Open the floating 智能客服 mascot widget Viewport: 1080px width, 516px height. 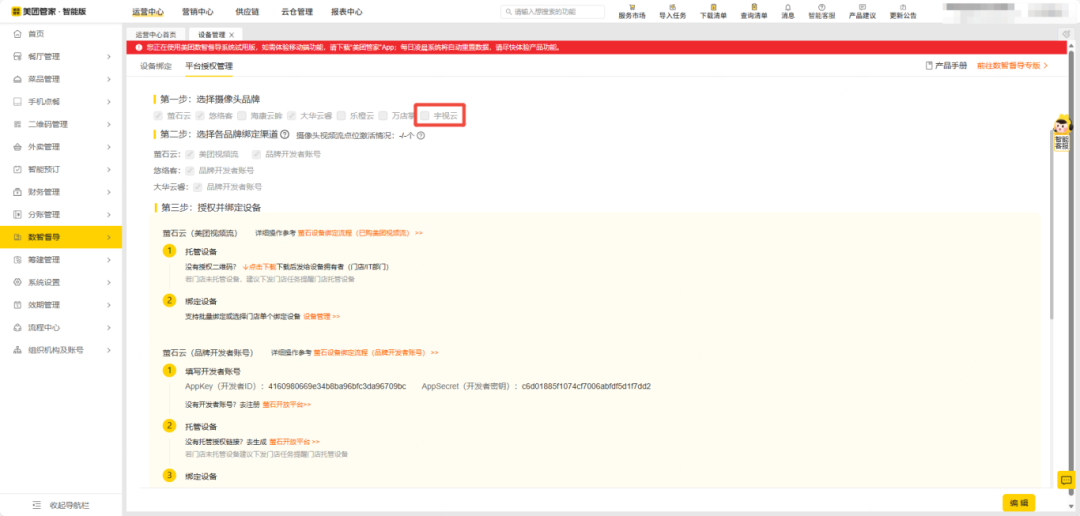(x=1061, y=133)
